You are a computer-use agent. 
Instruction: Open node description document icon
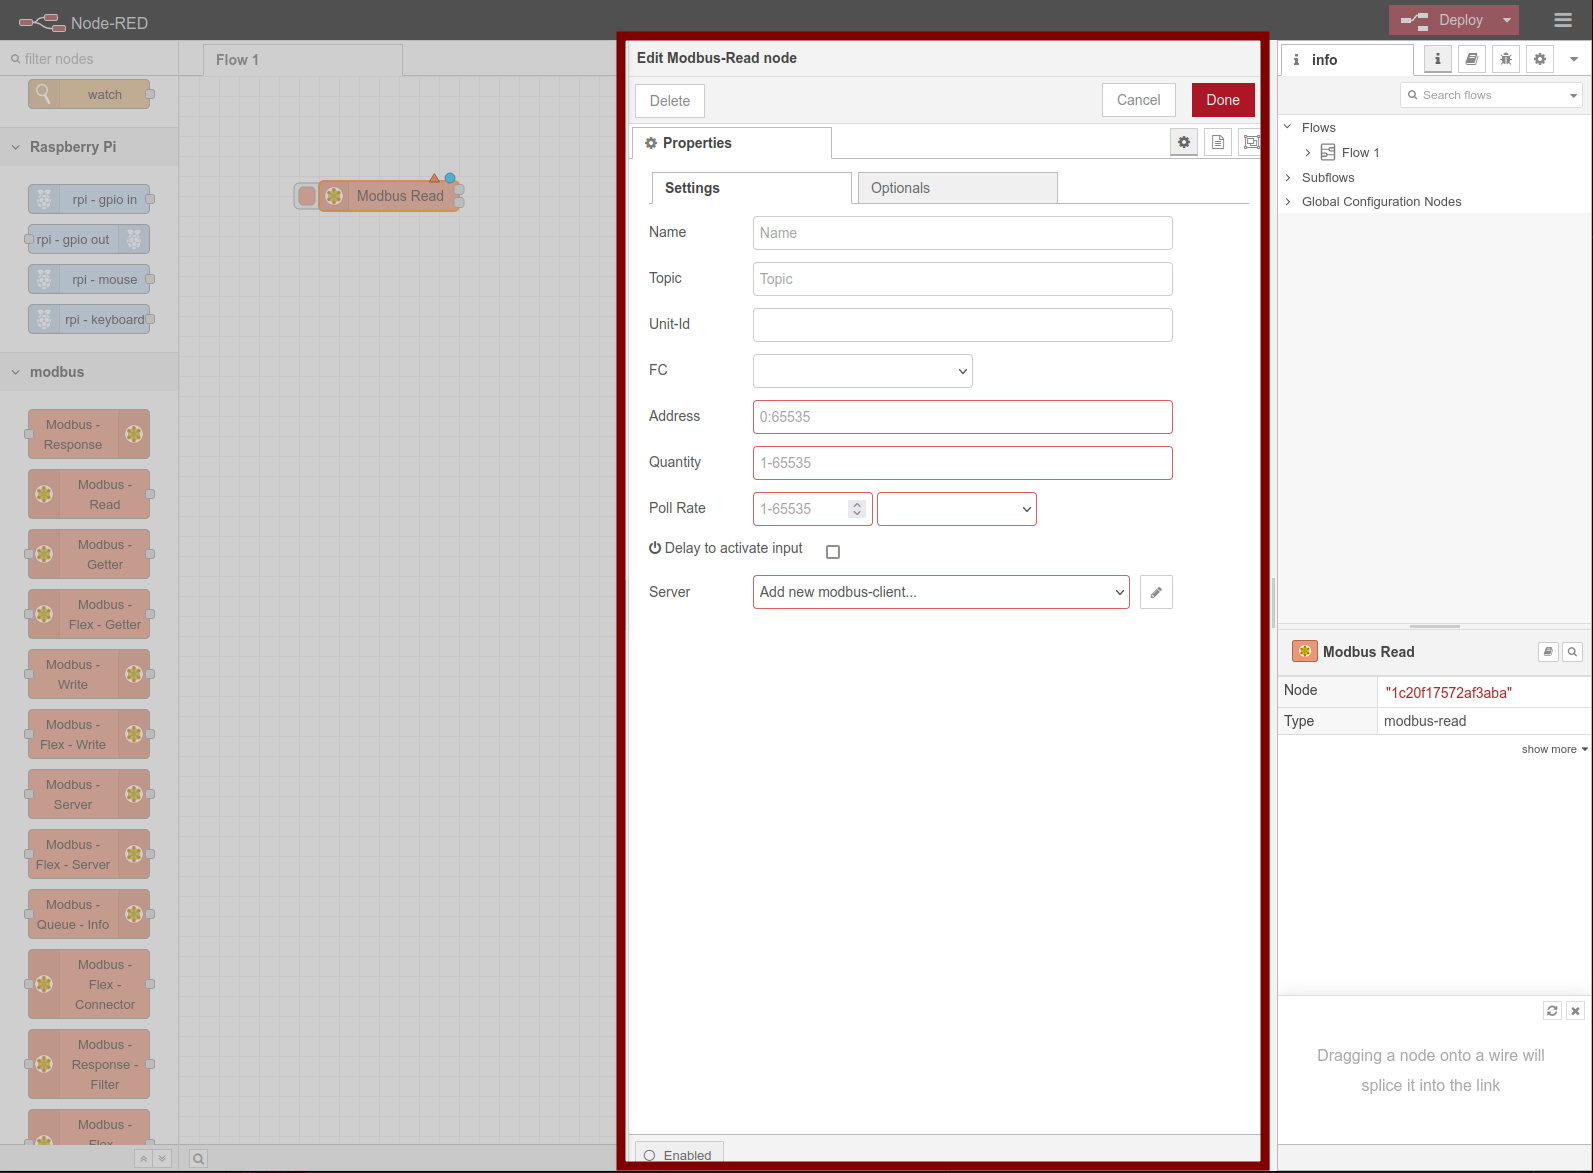[1218, 143]
